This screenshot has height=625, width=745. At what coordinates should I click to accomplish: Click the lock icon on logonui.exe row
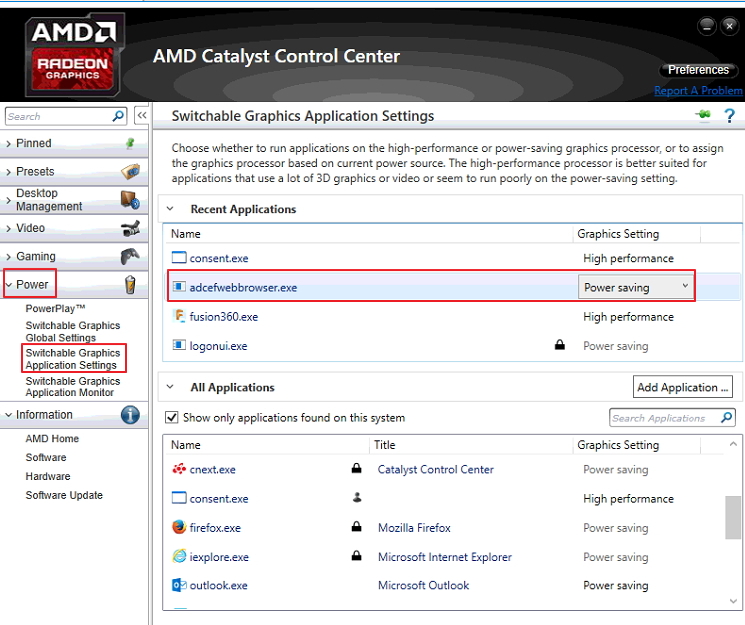point(560,345)
